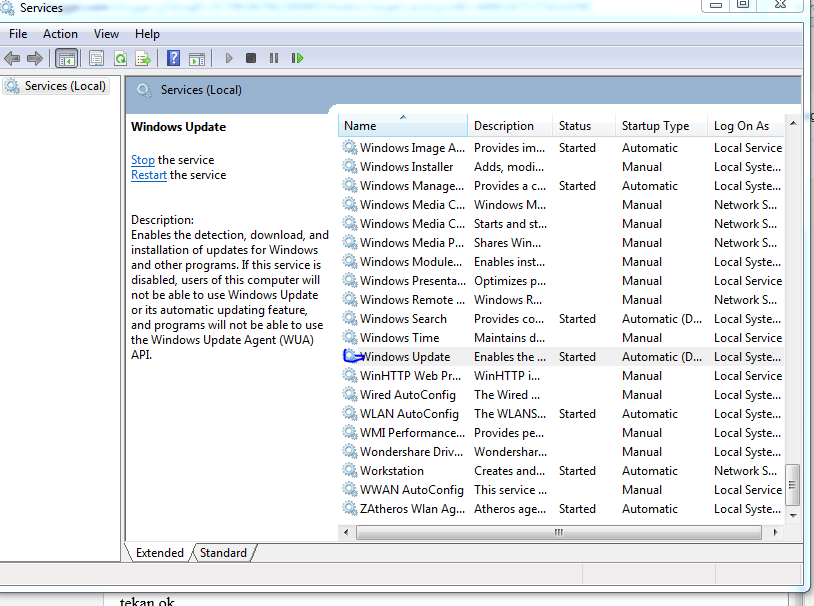This screenshot has height=606, width=814.
Task: Select the Wondershare Driv... service
Action: 411,452
